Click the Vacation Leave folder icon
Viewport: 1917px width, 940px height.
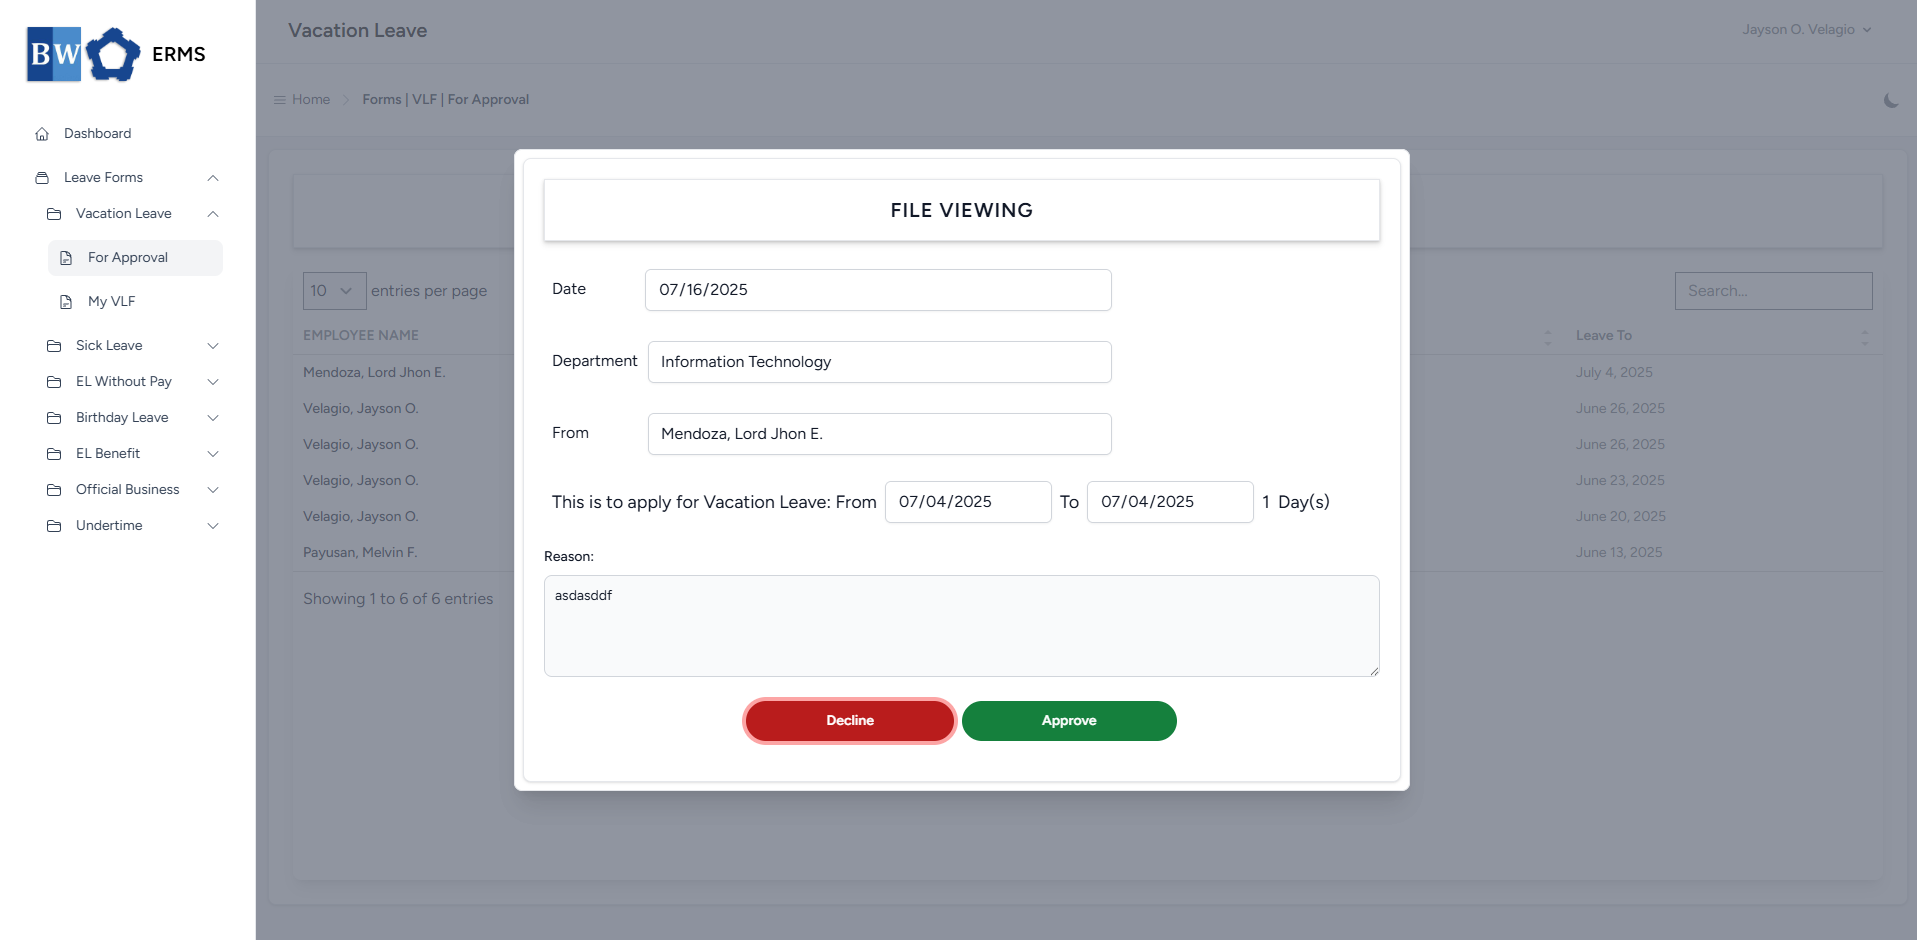click(54, 214)
